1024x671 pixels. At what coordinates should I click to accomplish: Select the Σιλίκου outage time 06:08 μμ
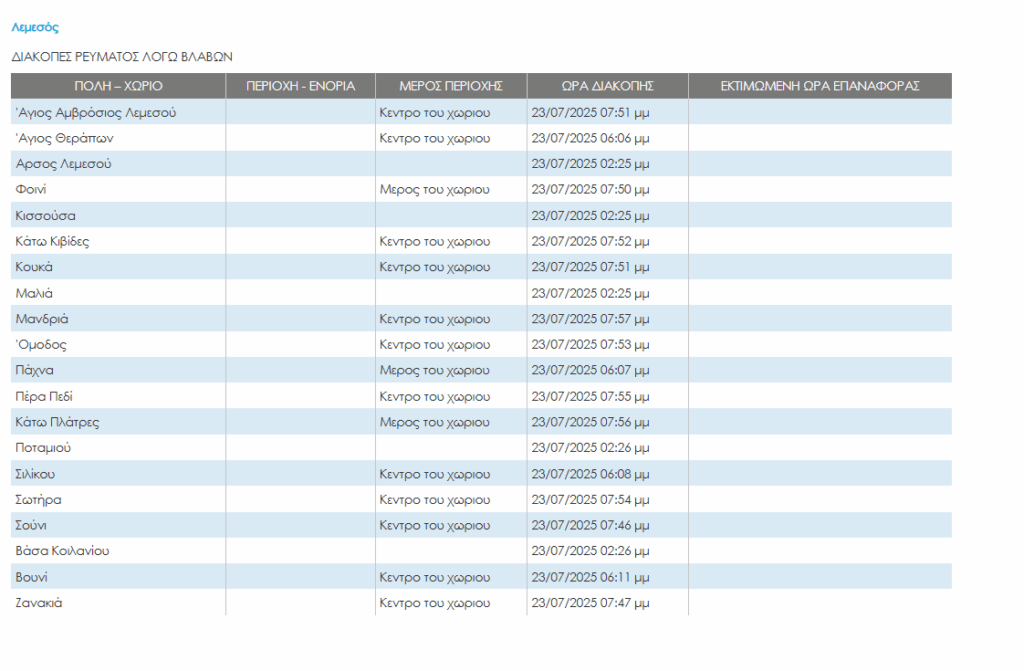coord(590,474)
